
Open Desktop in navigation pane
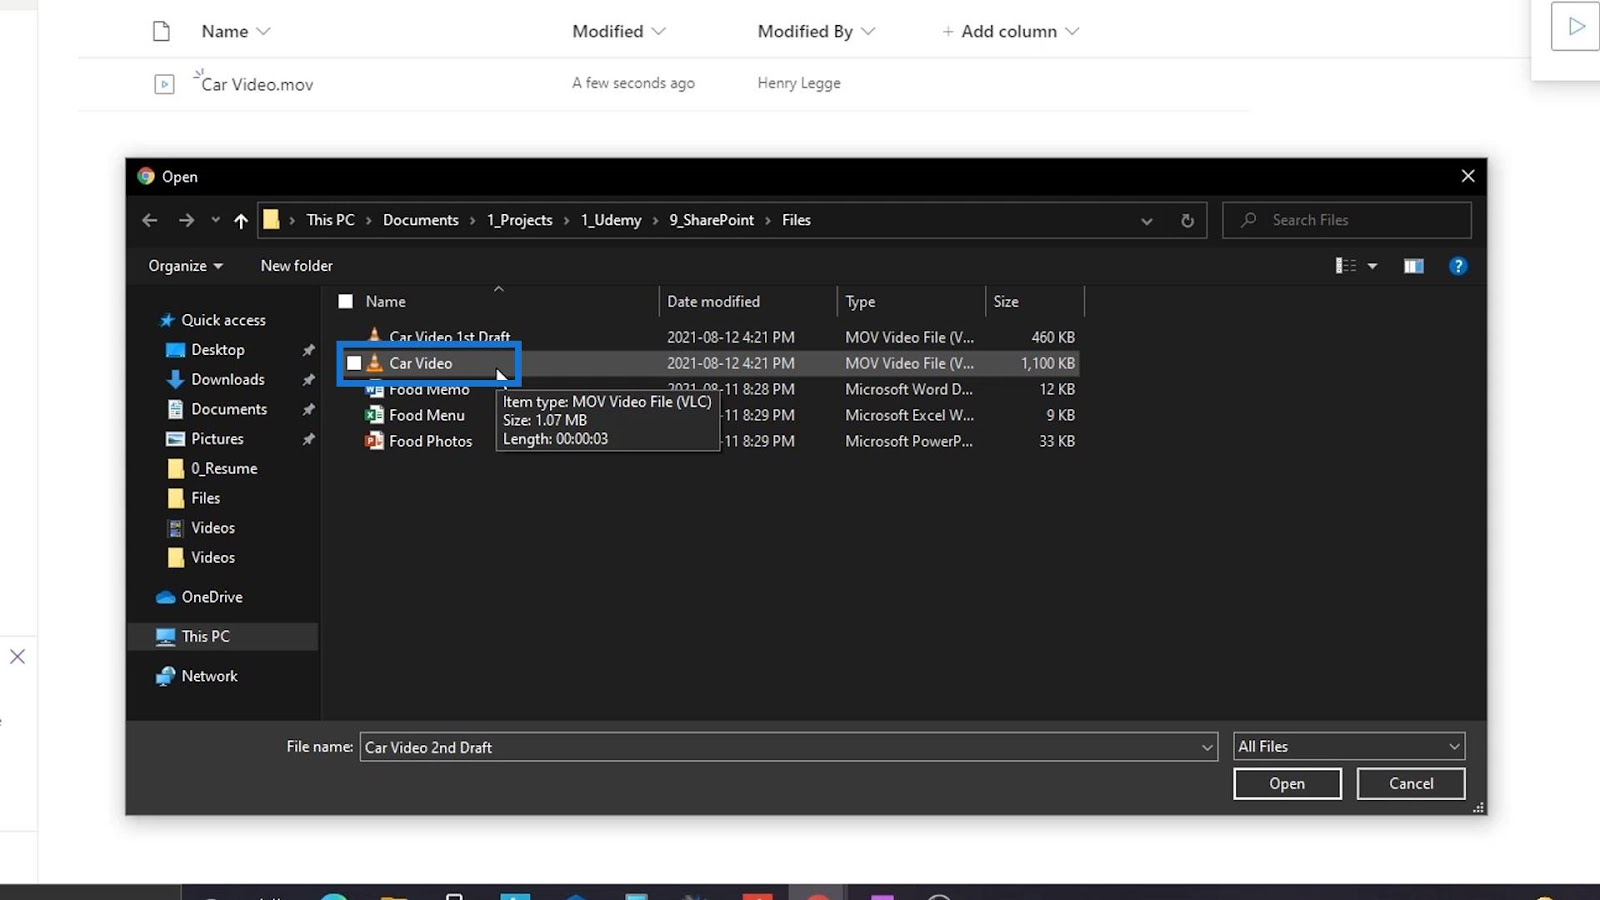pos(218,350)
